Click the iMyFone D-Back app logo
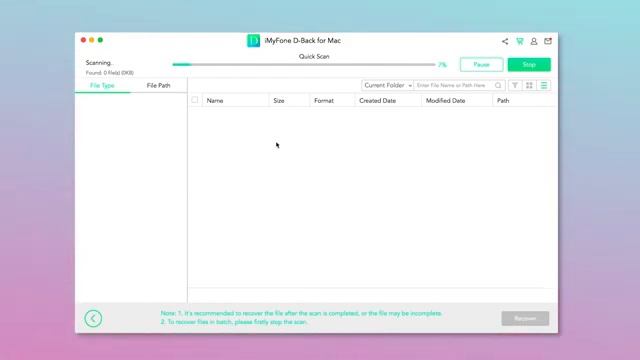640x360 pixels. point(253,41)
